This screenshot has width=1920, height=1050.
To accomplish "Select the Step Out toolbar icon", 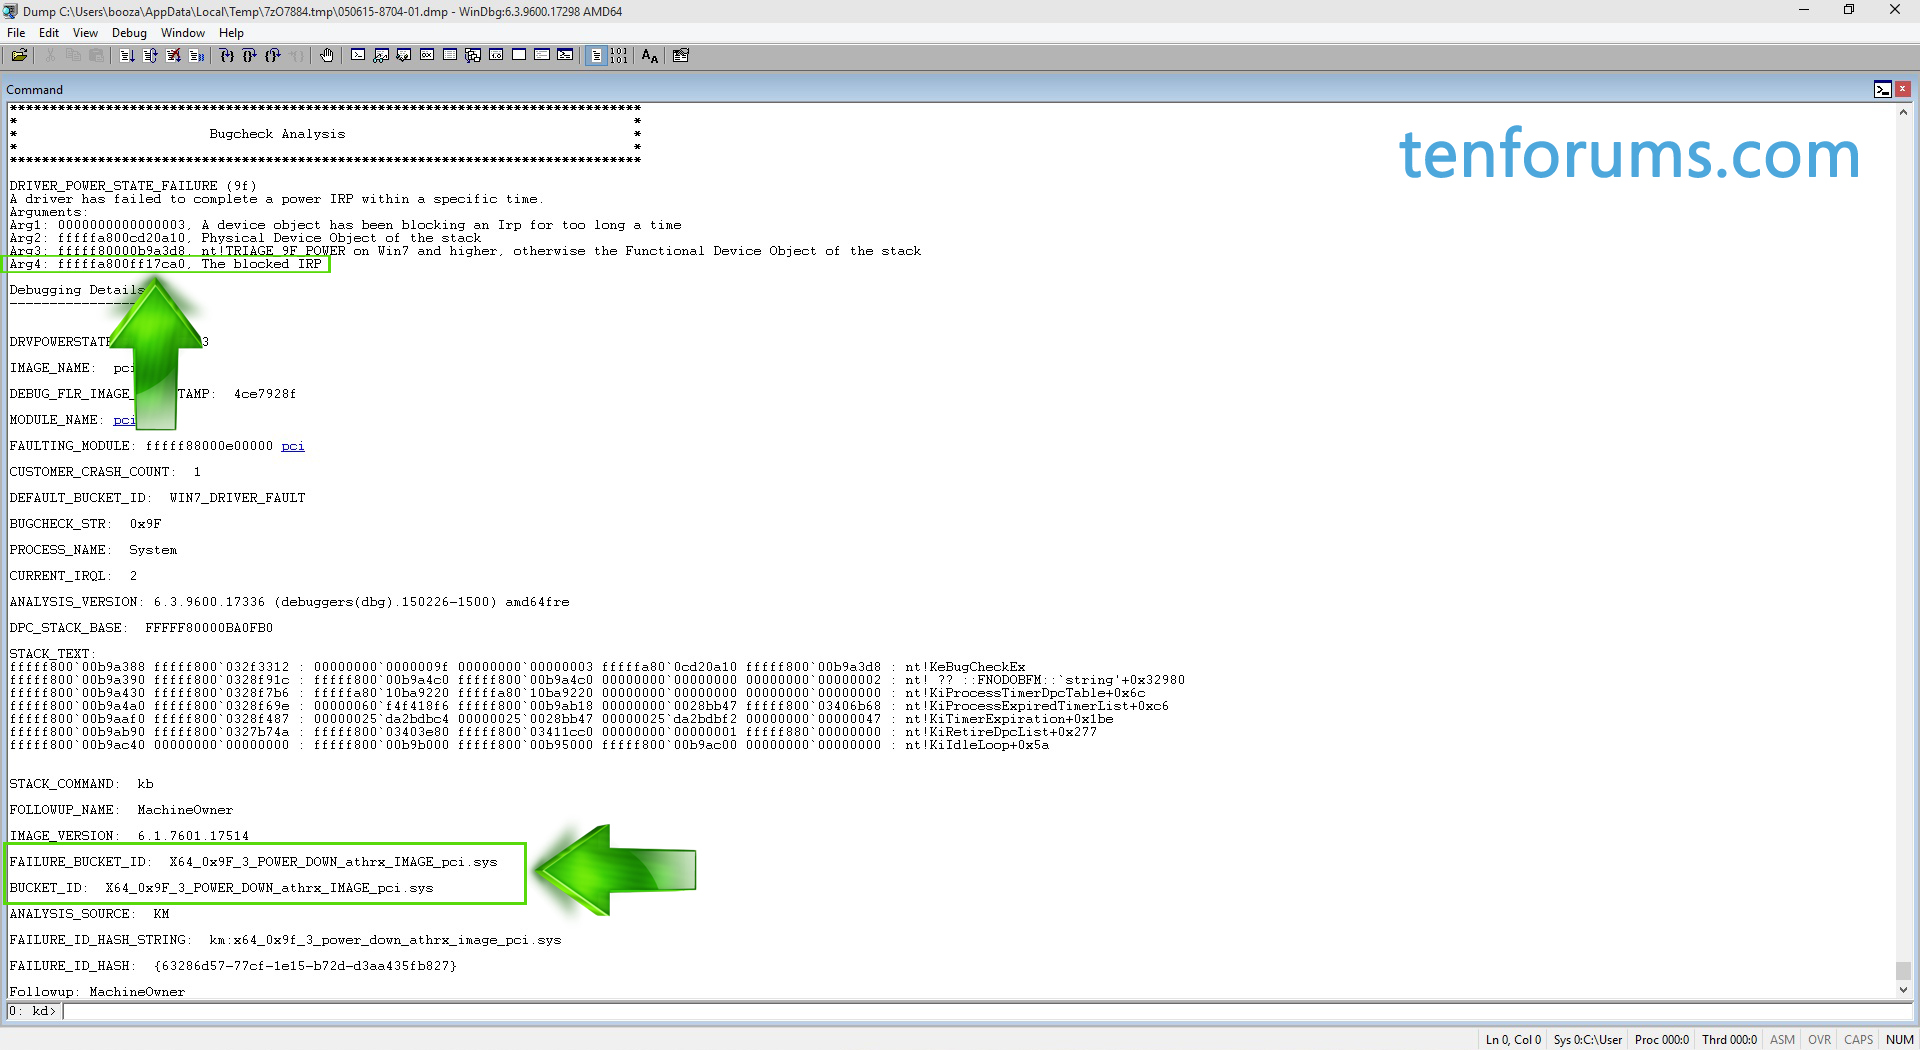I will (x=273, y=55).
